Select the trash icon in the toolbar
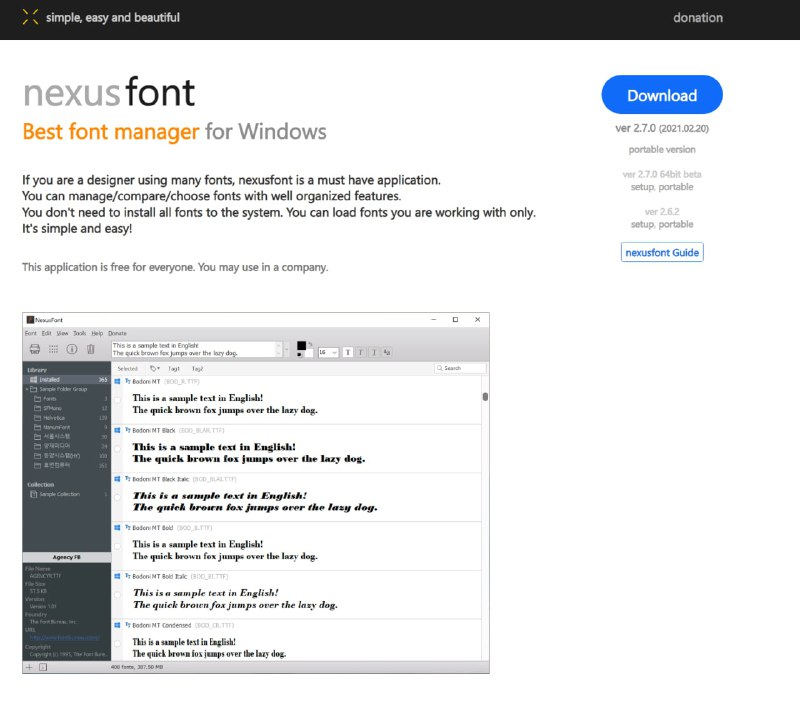This screenshot has height=703, width=800. [x=89, y=349]
